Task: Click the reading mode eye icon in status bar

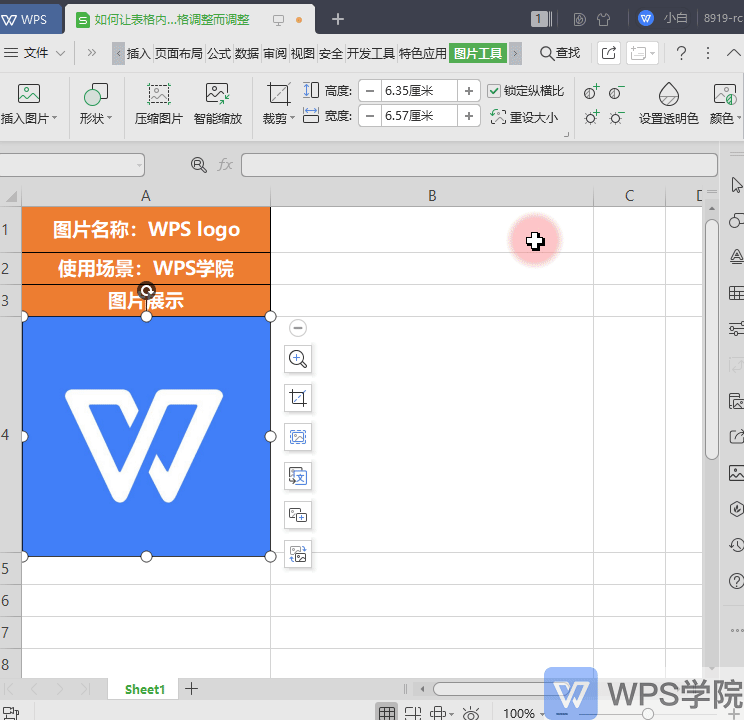Action: (x=471, y=713)
